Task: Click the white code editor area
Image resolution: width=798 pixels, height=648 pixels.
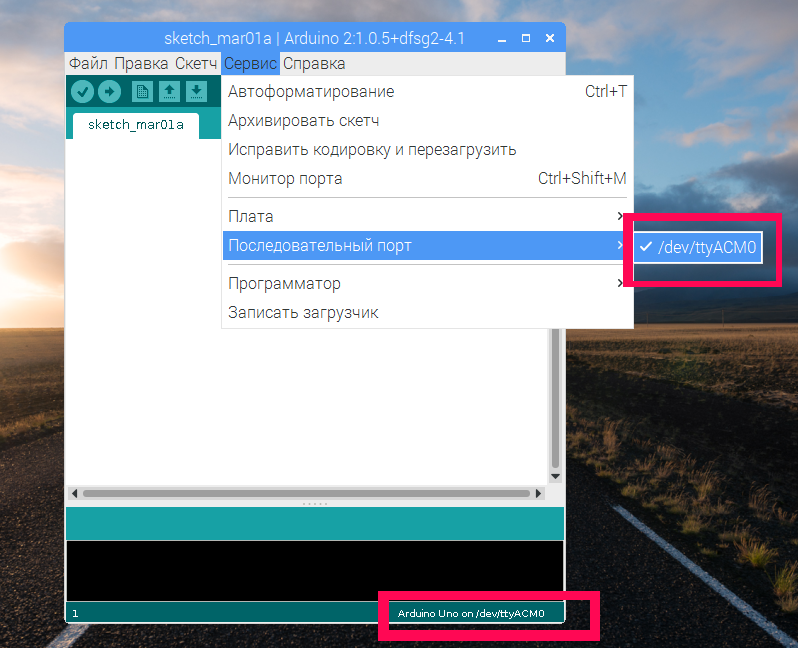Action: pos(307,406)
